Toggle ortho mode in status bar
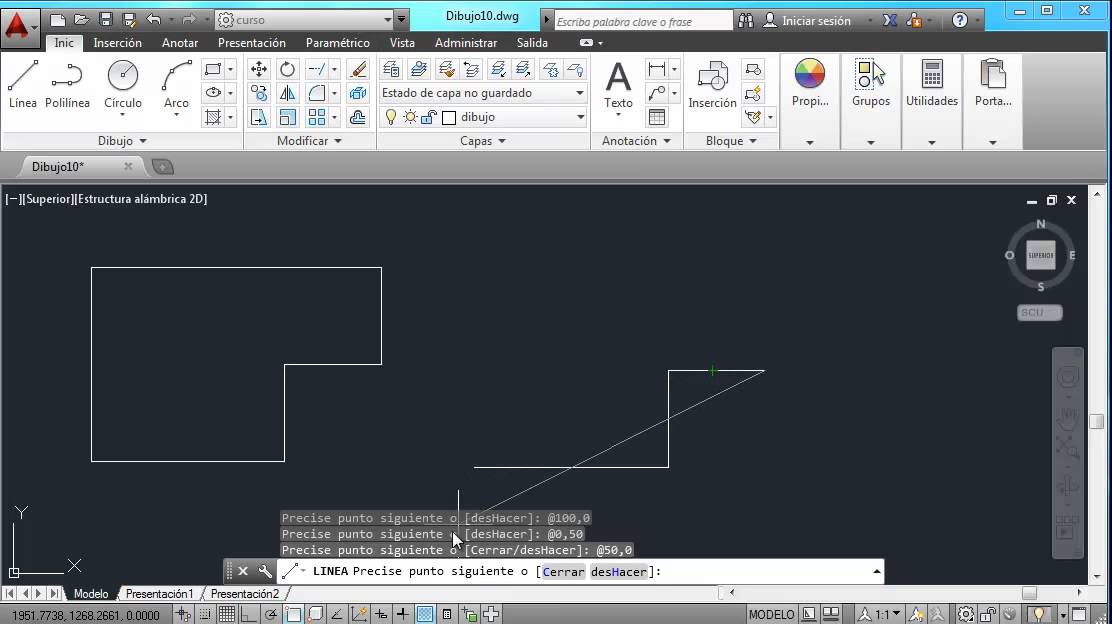Image resolution: width=1112 pixels, height=624 pixels. [x=248, y=615]
